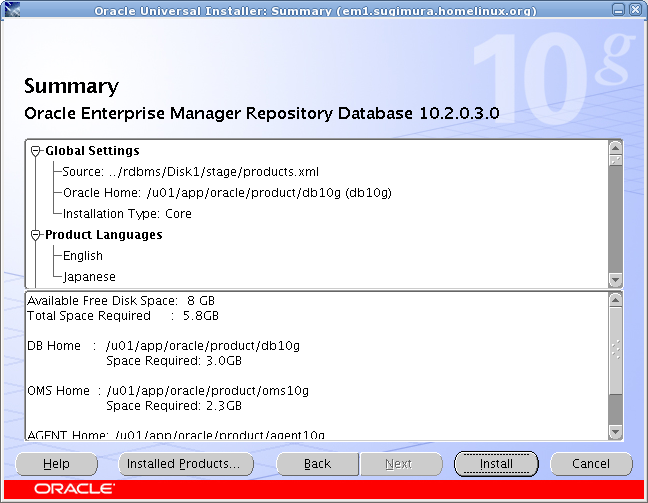This screenshot has height=503, width=648.
Task: Select the Global Settings tree heading
Action: click(92, 150)
